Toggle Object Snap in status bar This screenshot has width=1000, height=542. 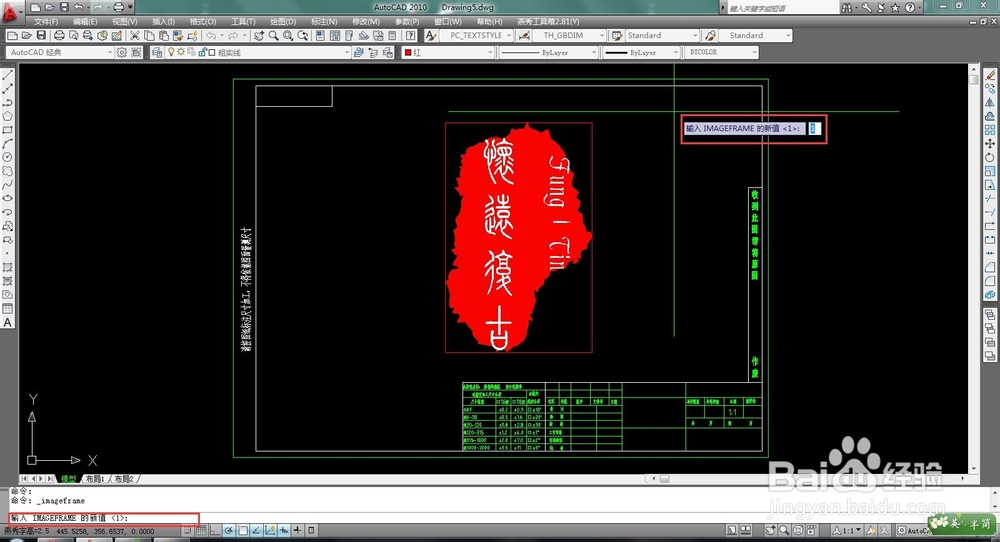[x=242, y=531]
